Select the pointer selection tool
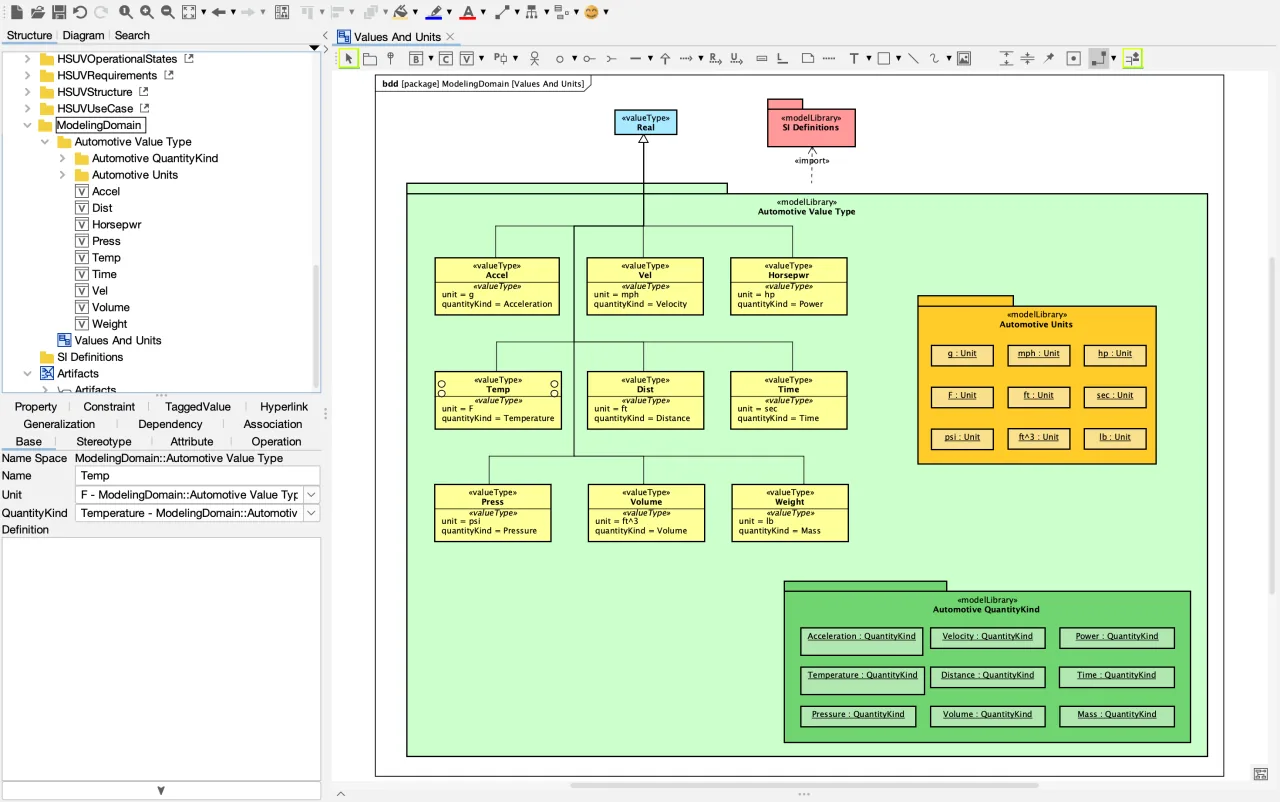Image resolution: width=1280 pixels, height=802 pixels. [x=348, y=58]
